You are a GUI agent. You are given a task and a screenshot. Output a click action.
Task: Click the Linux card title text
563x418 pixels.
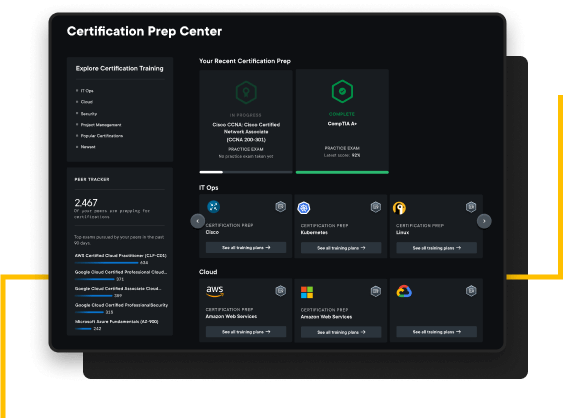(x=403, y=232)
